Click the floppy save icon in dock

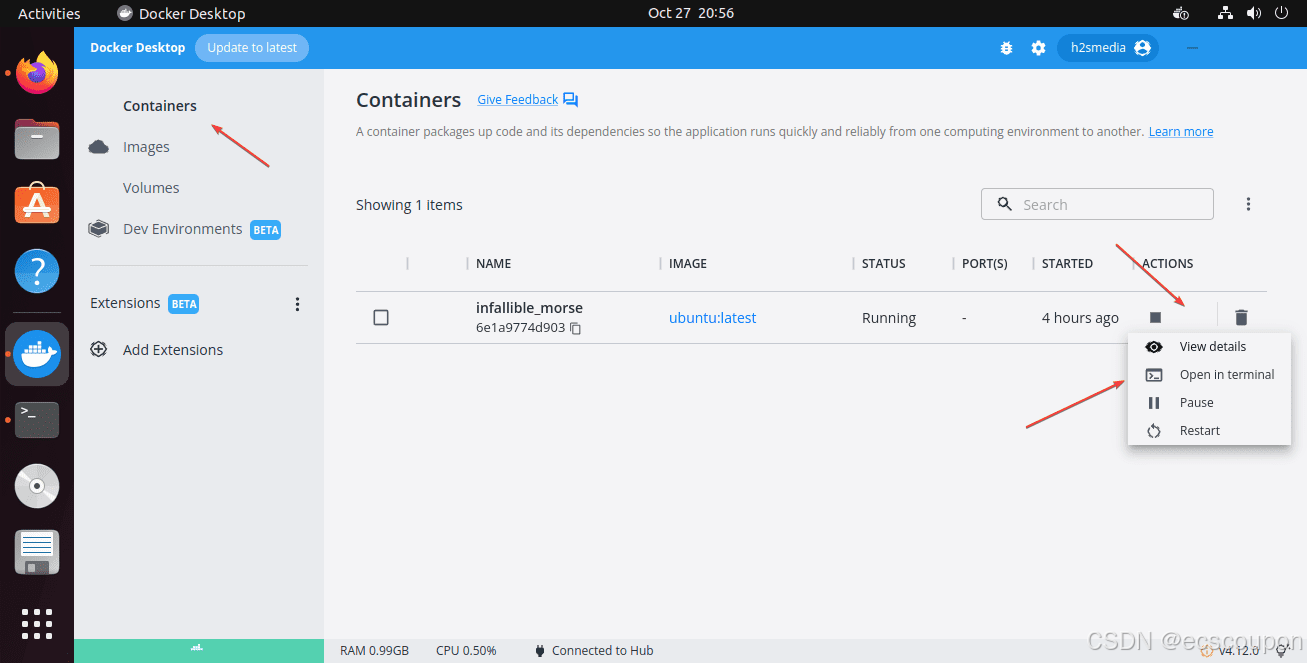click(x=37, y=552)
